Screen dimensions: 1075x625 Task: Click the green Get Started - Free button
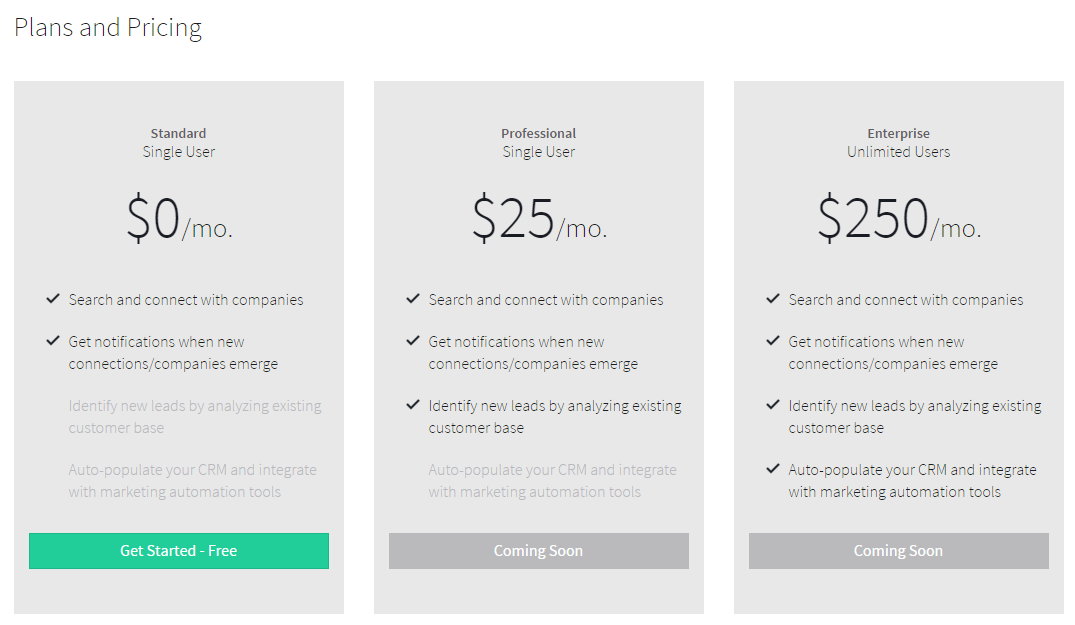click(x=179, y=551)
